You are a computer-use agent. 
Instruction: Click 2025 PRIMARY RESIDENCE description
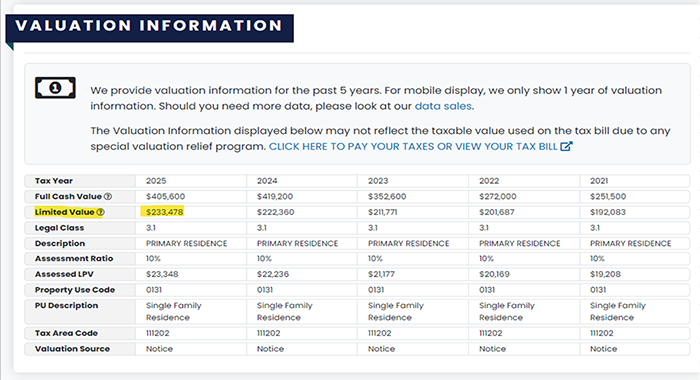(x=187, y=243)
